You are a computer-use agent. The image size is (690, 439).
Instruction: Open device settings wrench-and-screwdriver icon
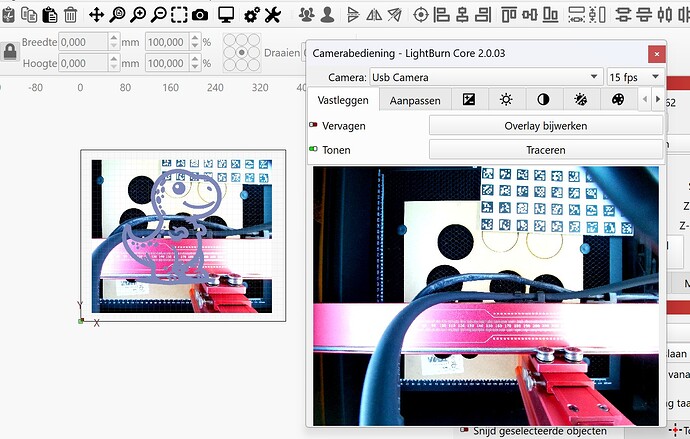tap(272, 15)
